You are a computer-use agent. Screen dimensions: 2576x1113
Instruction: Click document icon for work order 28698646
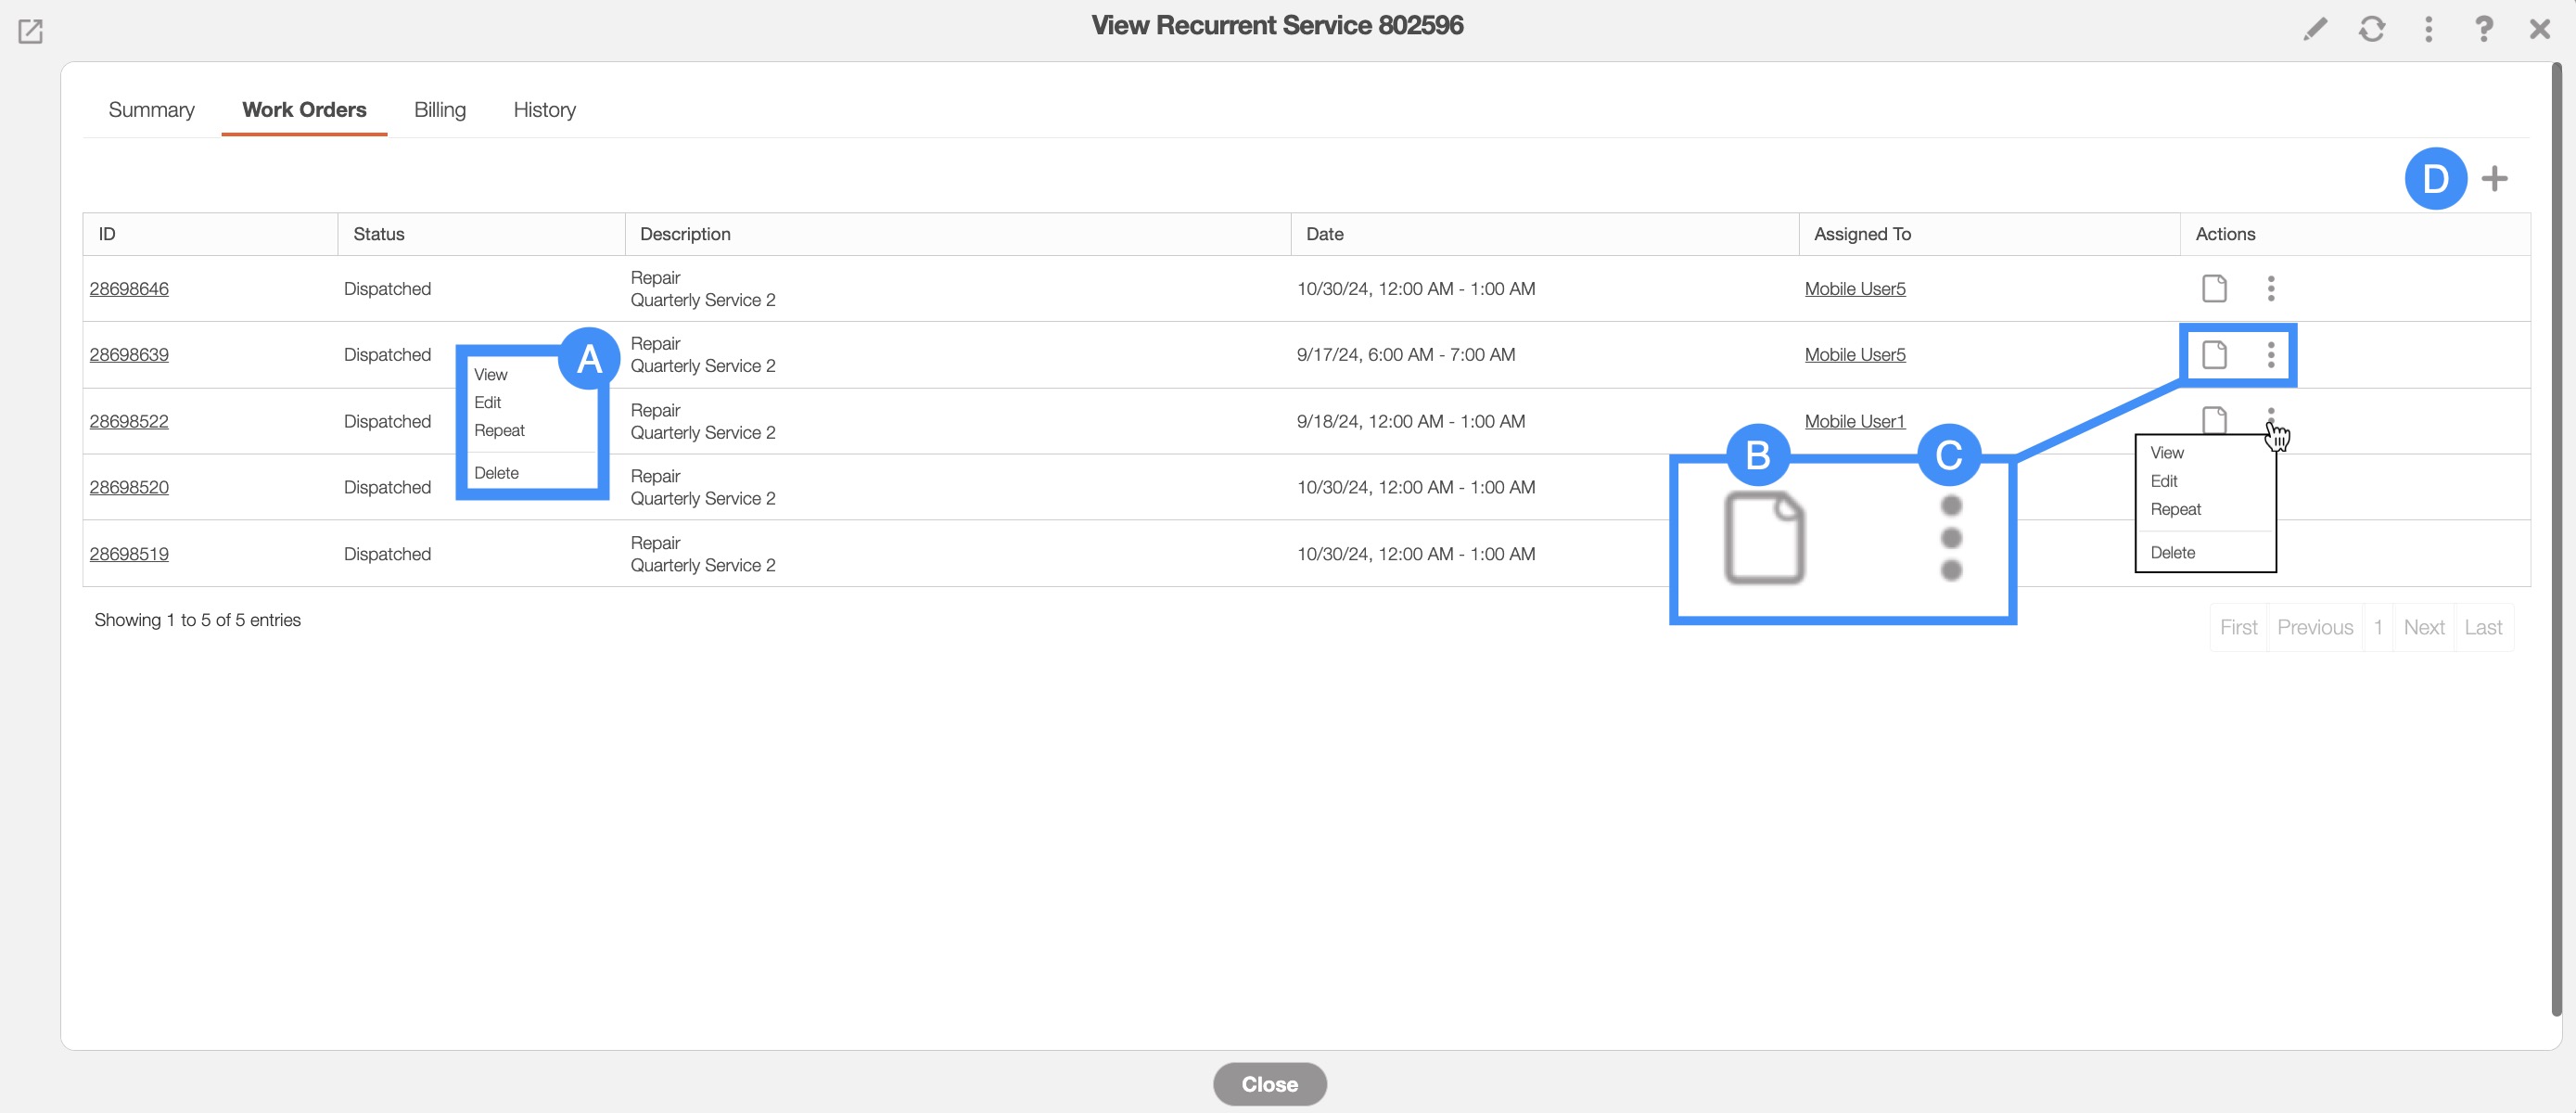tap(2214, 288)
